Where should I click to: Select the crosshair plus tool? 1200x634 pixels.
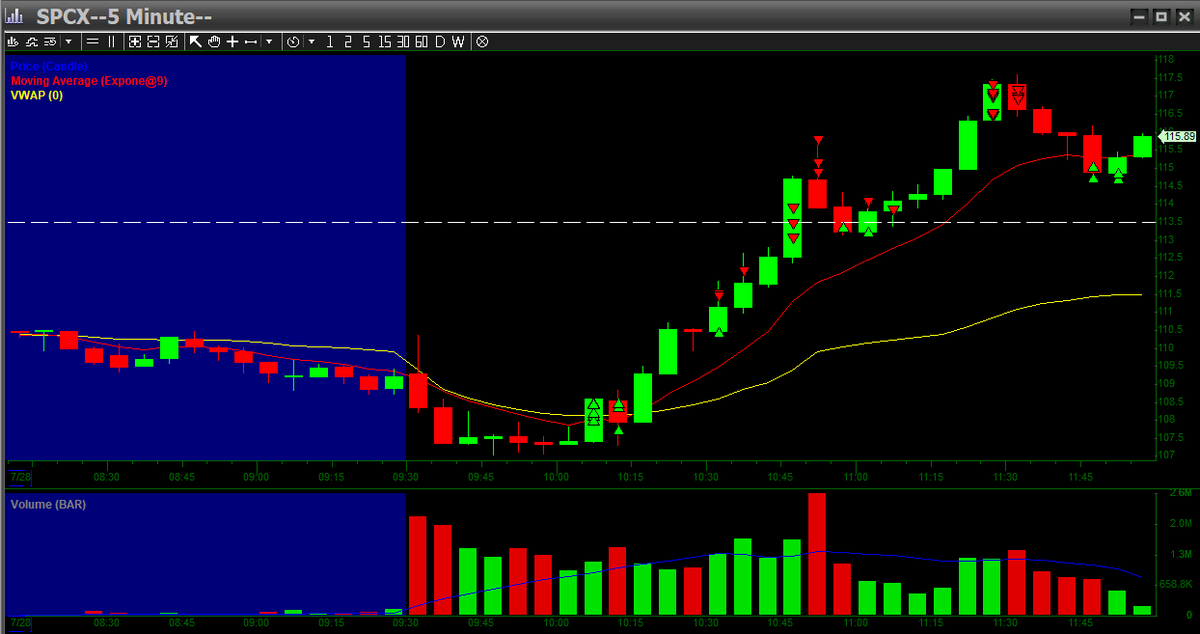point(232,41)
